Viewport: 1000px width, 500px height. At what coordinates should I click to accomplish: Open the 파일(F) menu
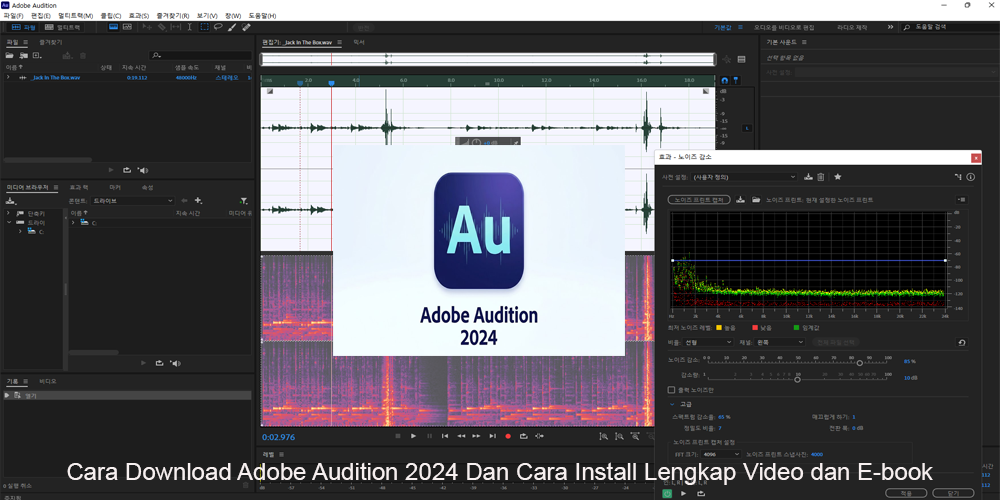click(x=13, y=15)
